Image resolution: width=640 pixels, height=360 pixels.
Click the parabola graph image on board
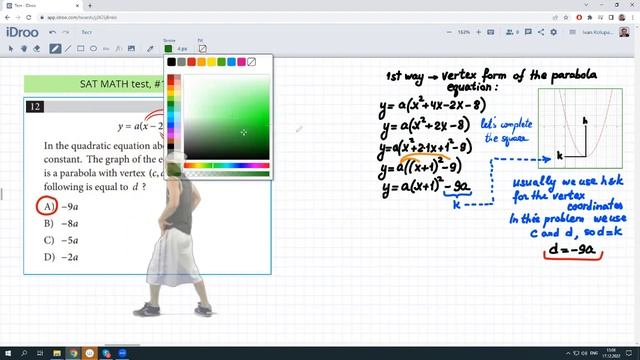point(580,129)
